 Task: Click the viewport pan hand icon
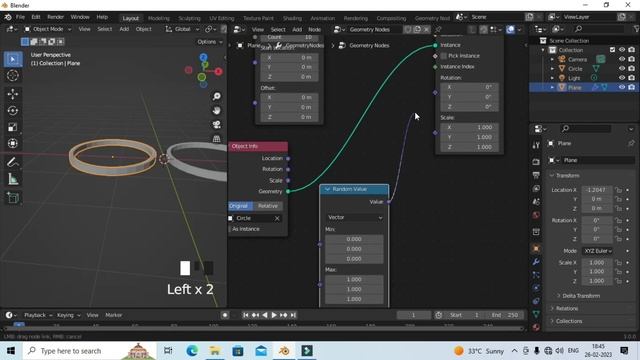216,111
